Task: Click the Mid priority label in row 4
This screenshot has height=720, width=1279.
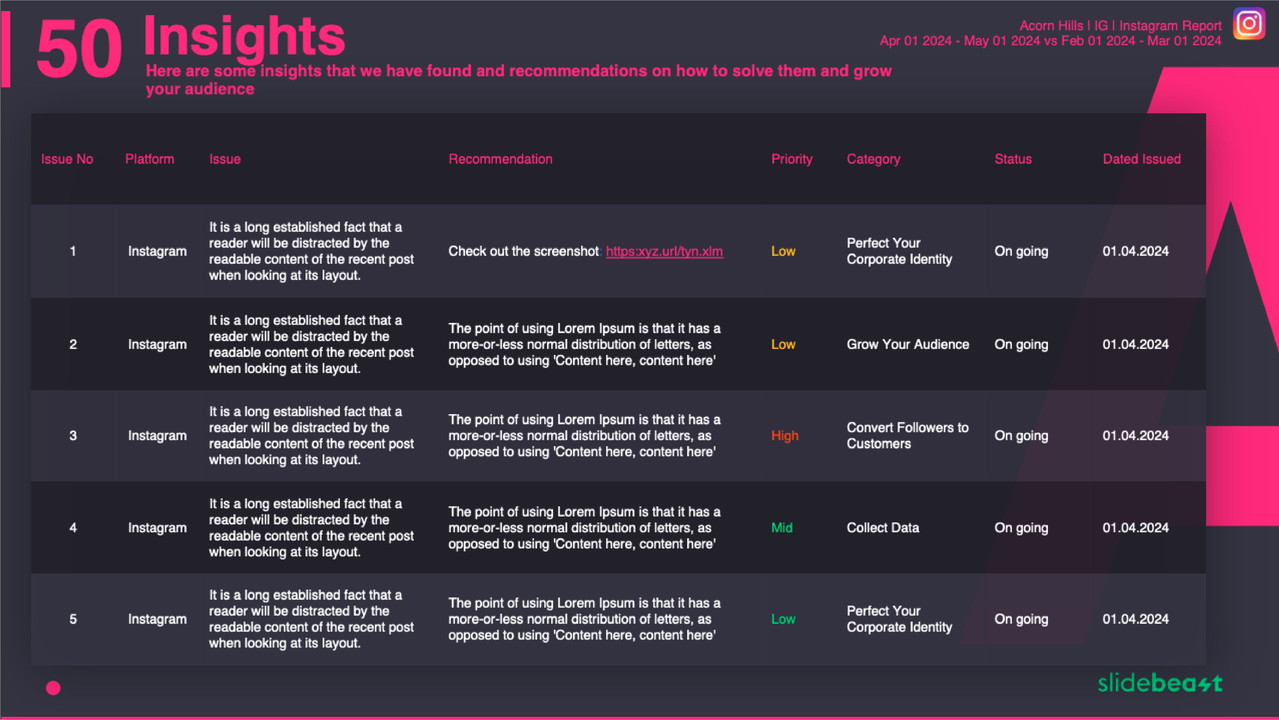Action: [782, 528]
